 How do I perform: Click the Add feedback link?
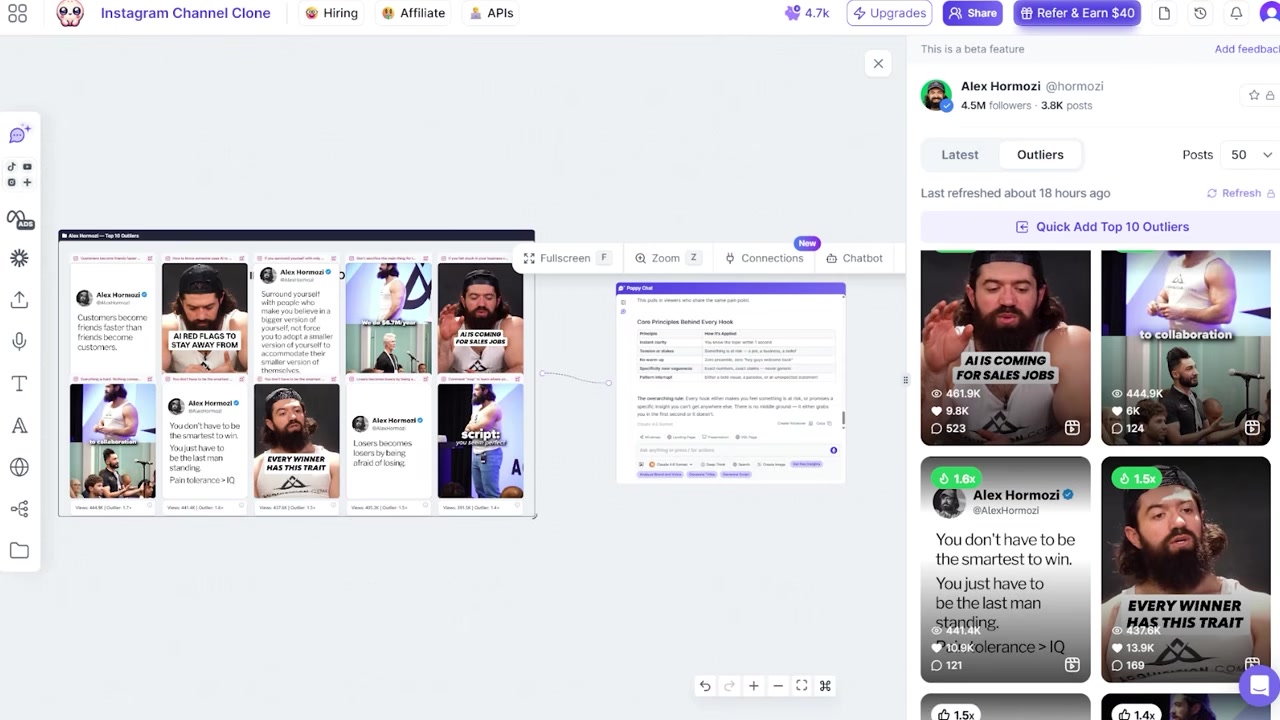[x=1247, y=49]
